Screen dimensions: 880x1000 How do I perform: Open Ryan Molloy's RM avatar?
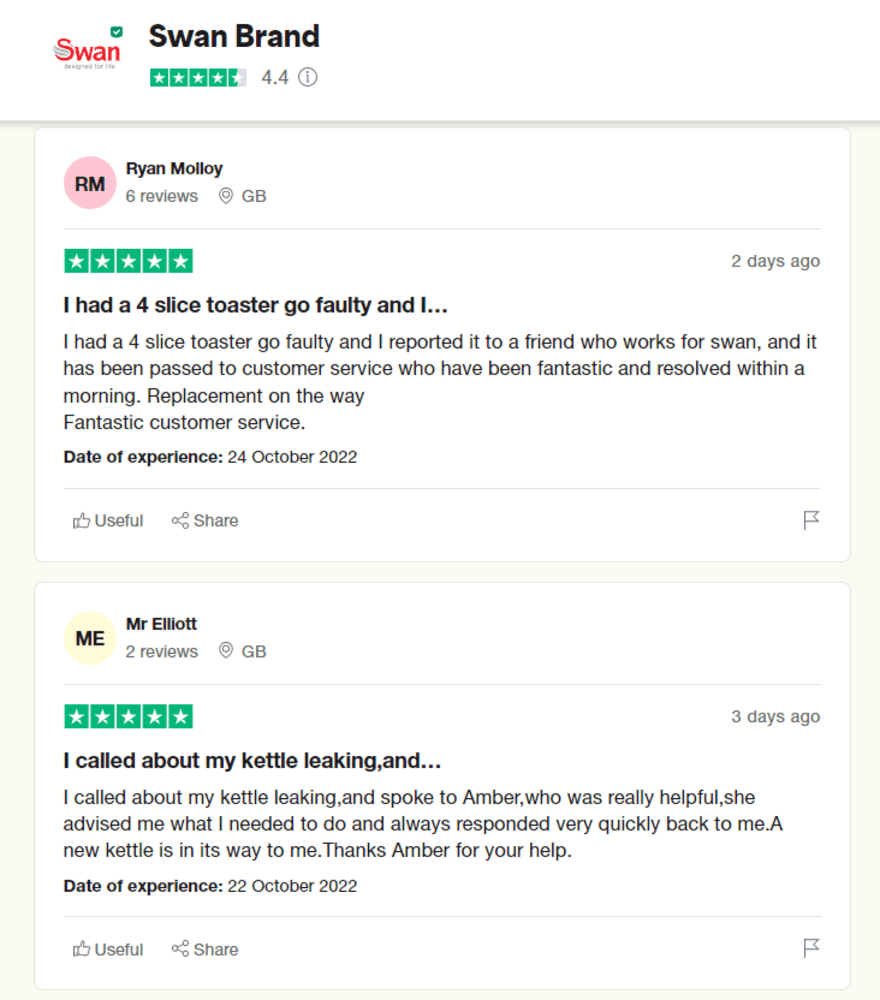tap(90, 183)
